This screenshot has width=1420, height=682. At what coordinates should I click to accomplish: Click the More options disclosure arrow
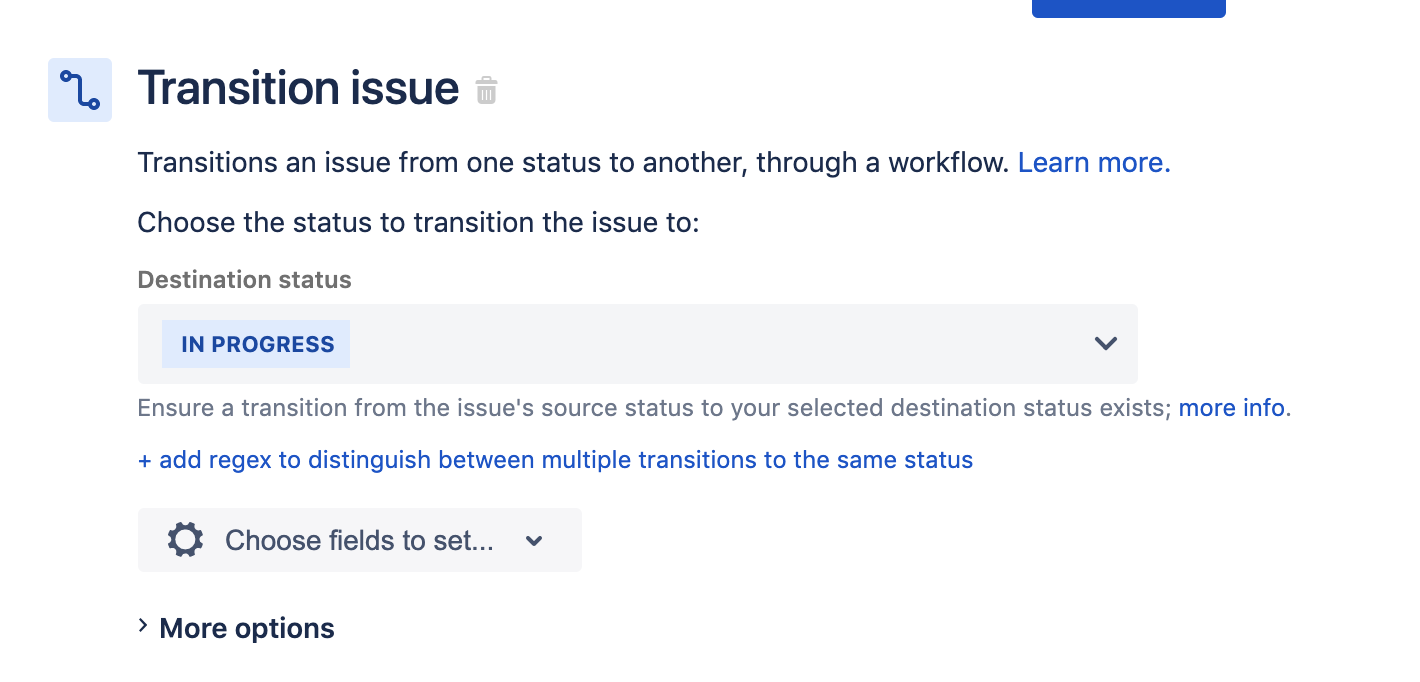coord(143,627)
